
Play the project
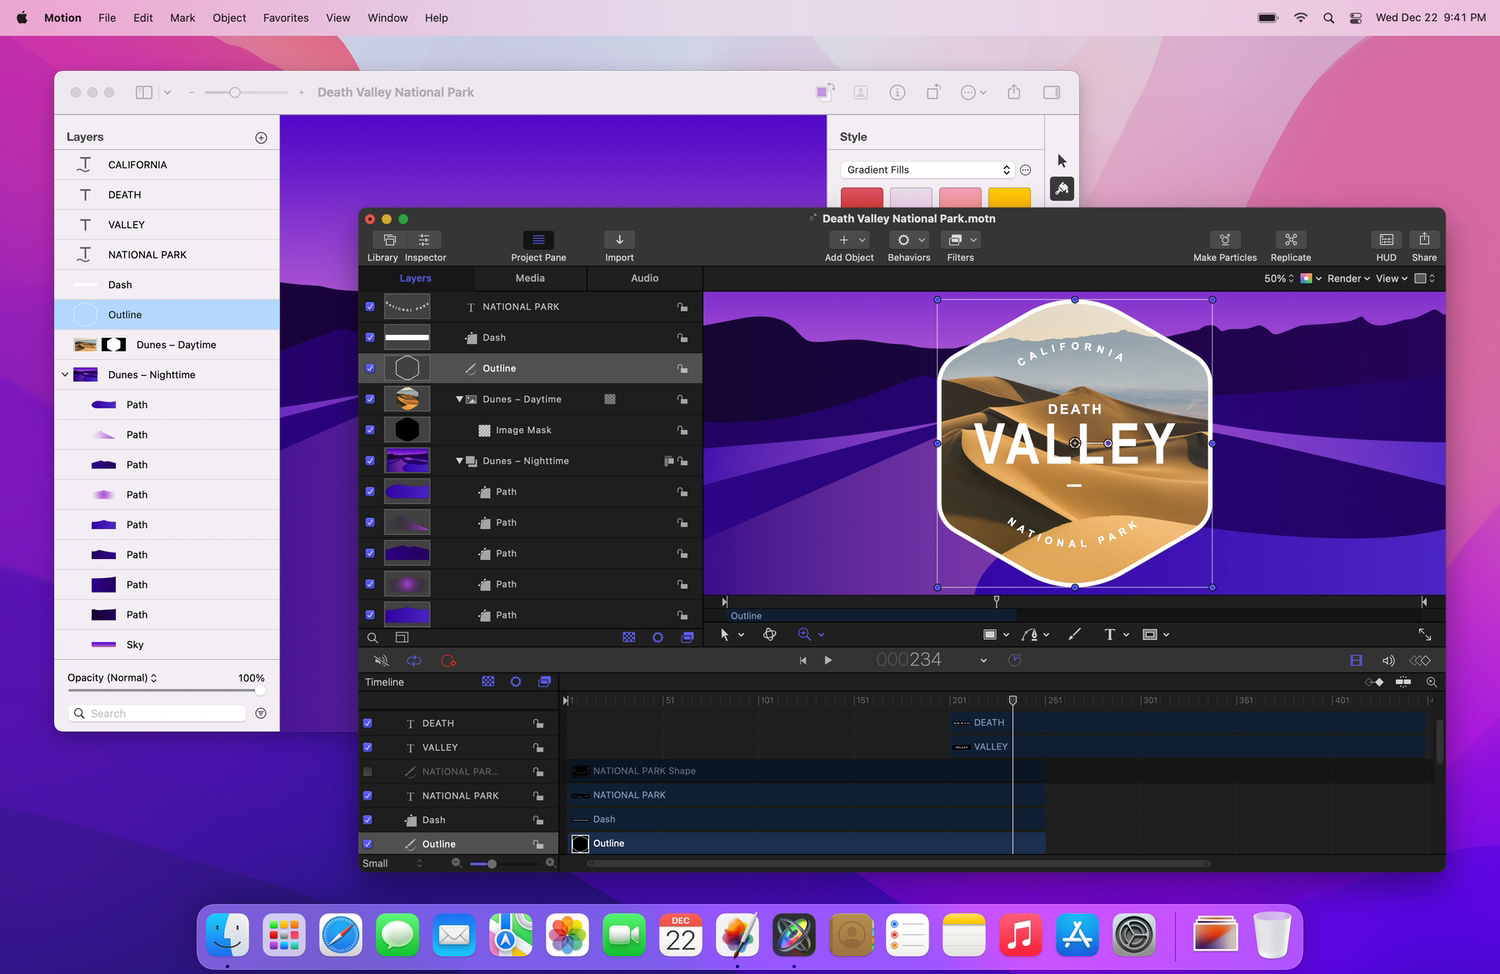click(828, 660)
